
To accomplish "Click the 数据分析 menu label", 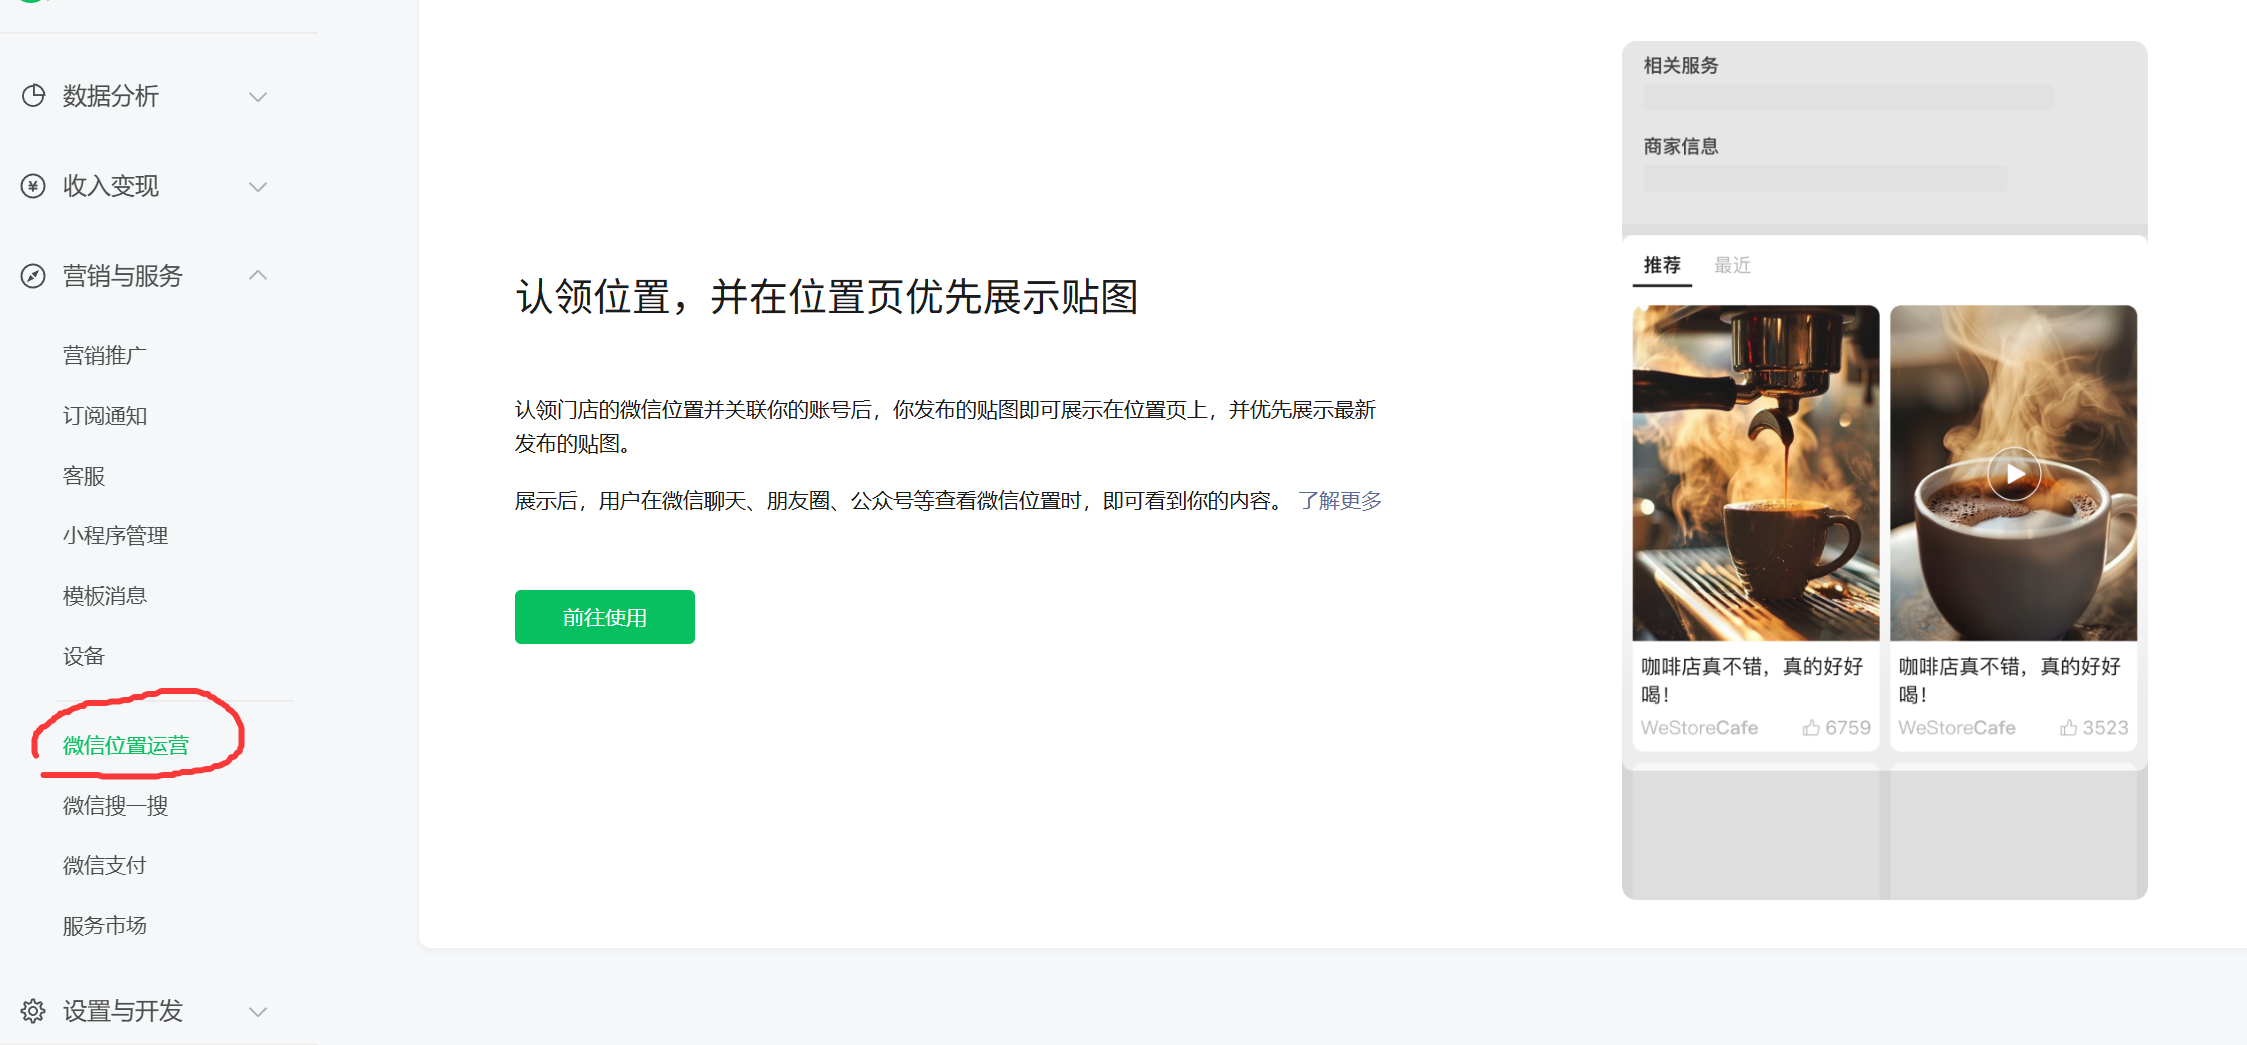I will [111, 96].
